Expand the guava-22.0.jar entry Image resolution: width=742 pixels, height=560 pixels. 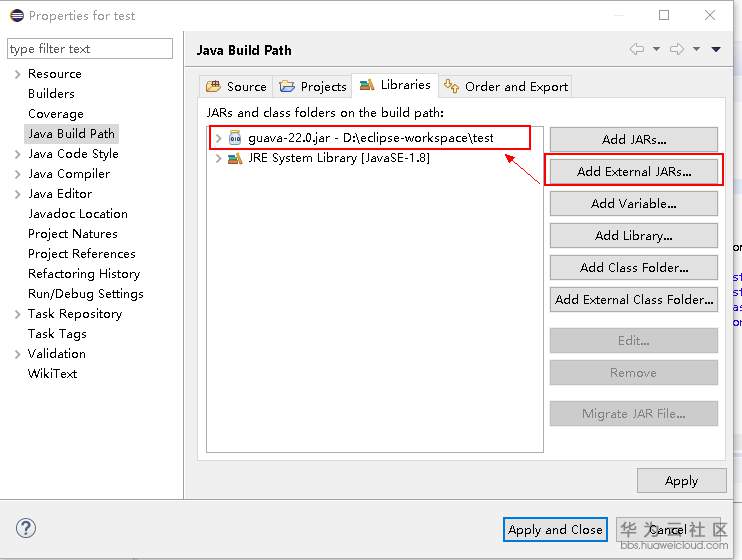[x=218, y=138]
